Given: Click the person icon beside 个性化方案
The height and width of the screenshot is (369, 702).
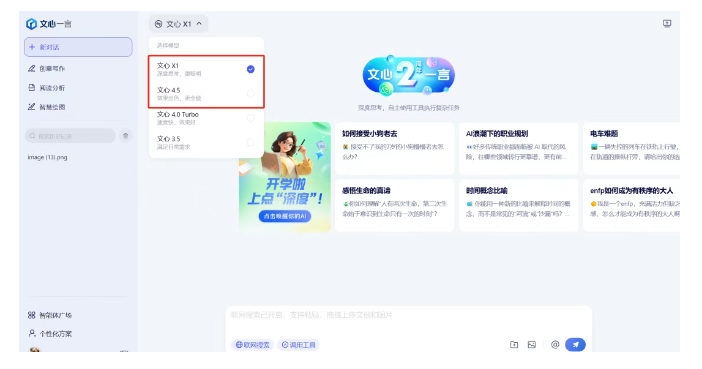Looking at the screenshot, I should [x=31, y=333].
